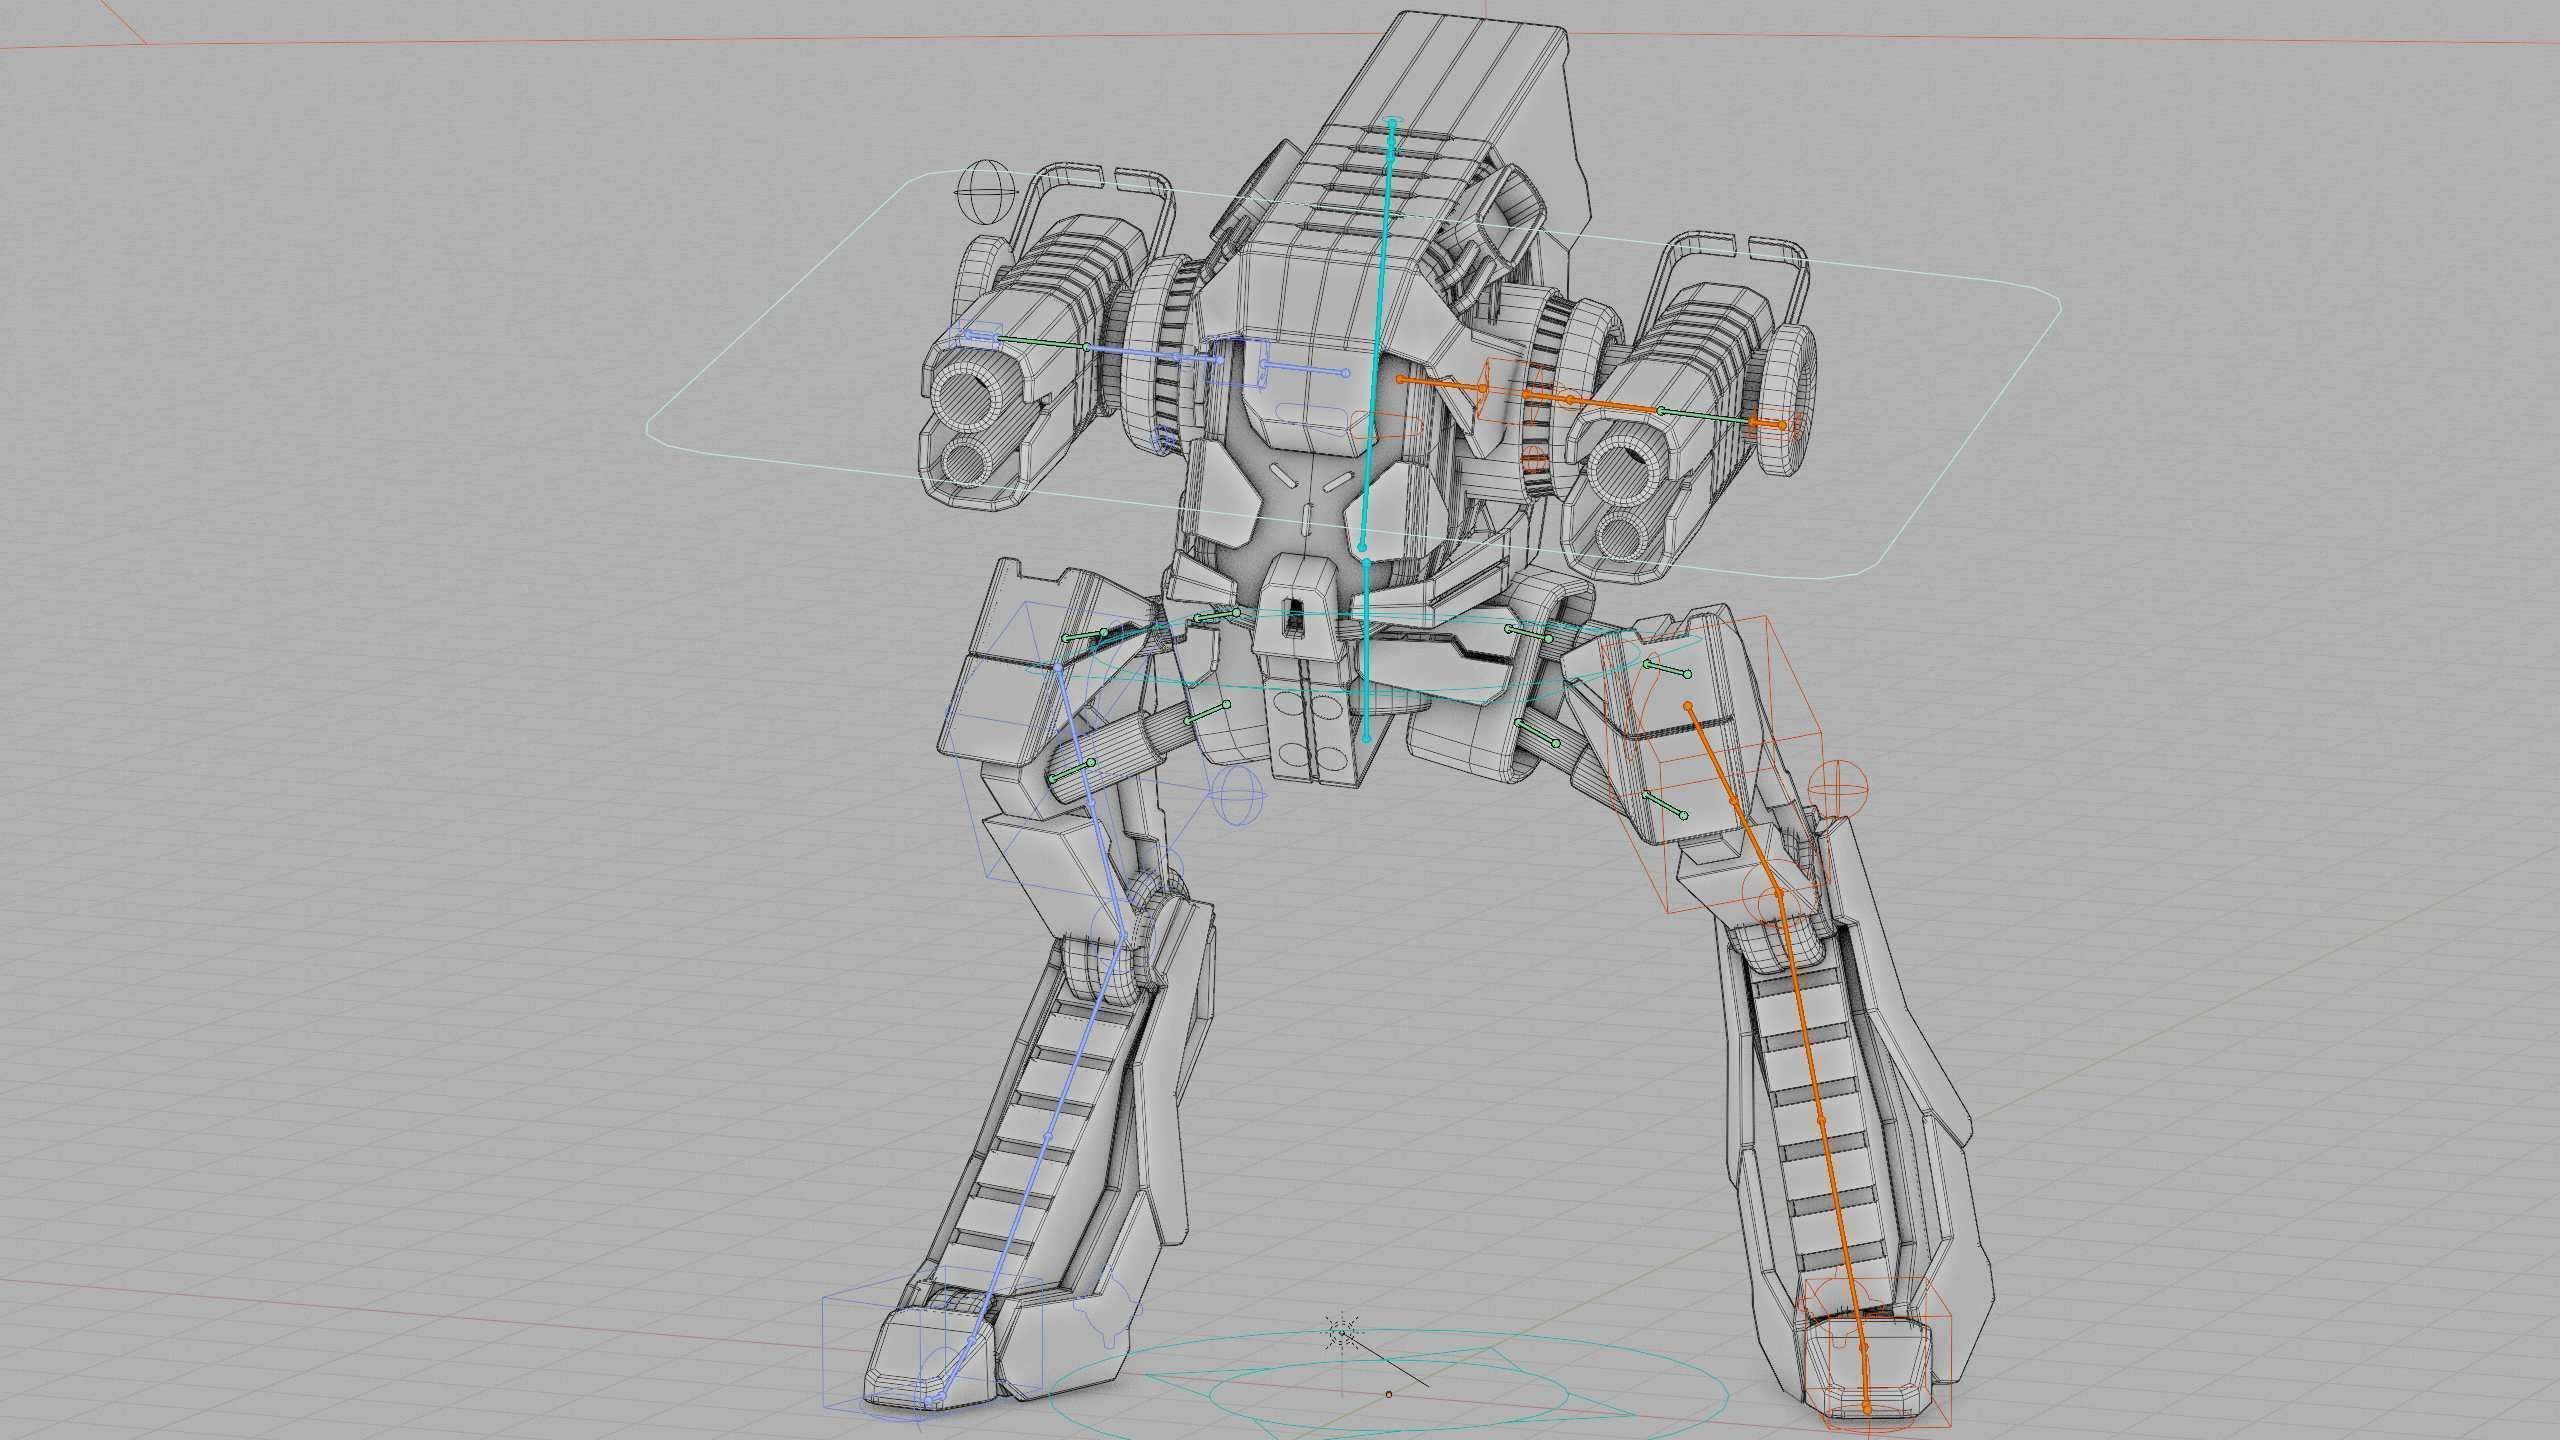The image size is (2560, 1440).
Task: Select the orange box control around the right thigh
Action: (1713, 762)
